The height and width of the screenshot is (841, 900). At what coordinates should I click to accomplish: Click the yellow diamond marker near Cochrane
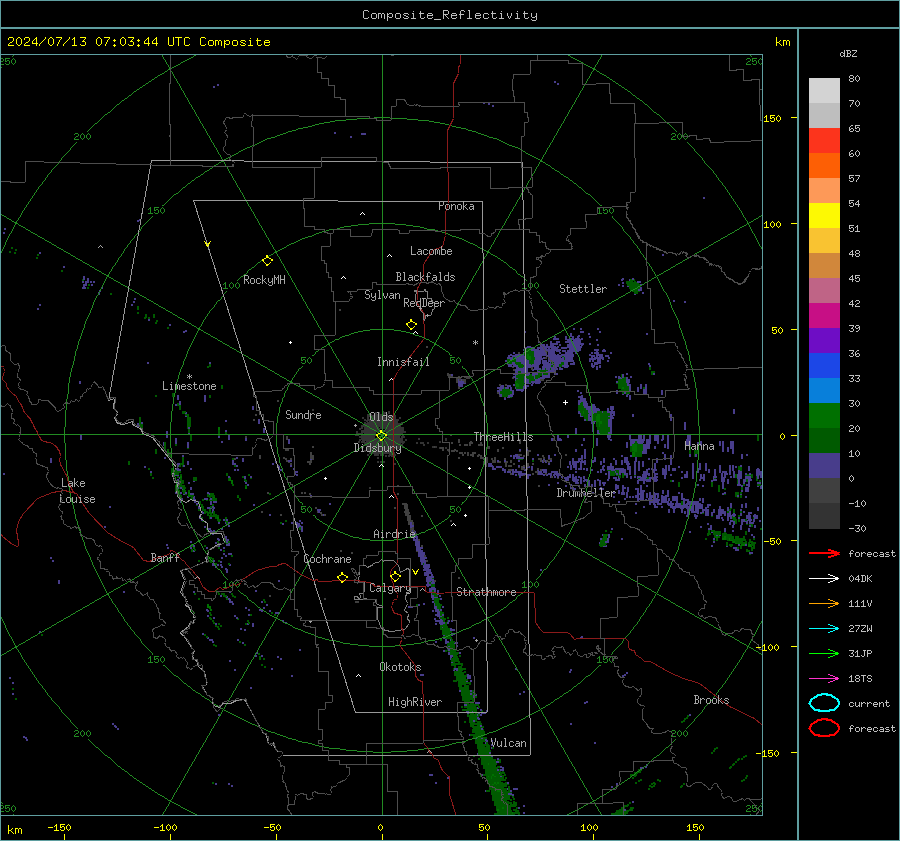pos(342,577)
